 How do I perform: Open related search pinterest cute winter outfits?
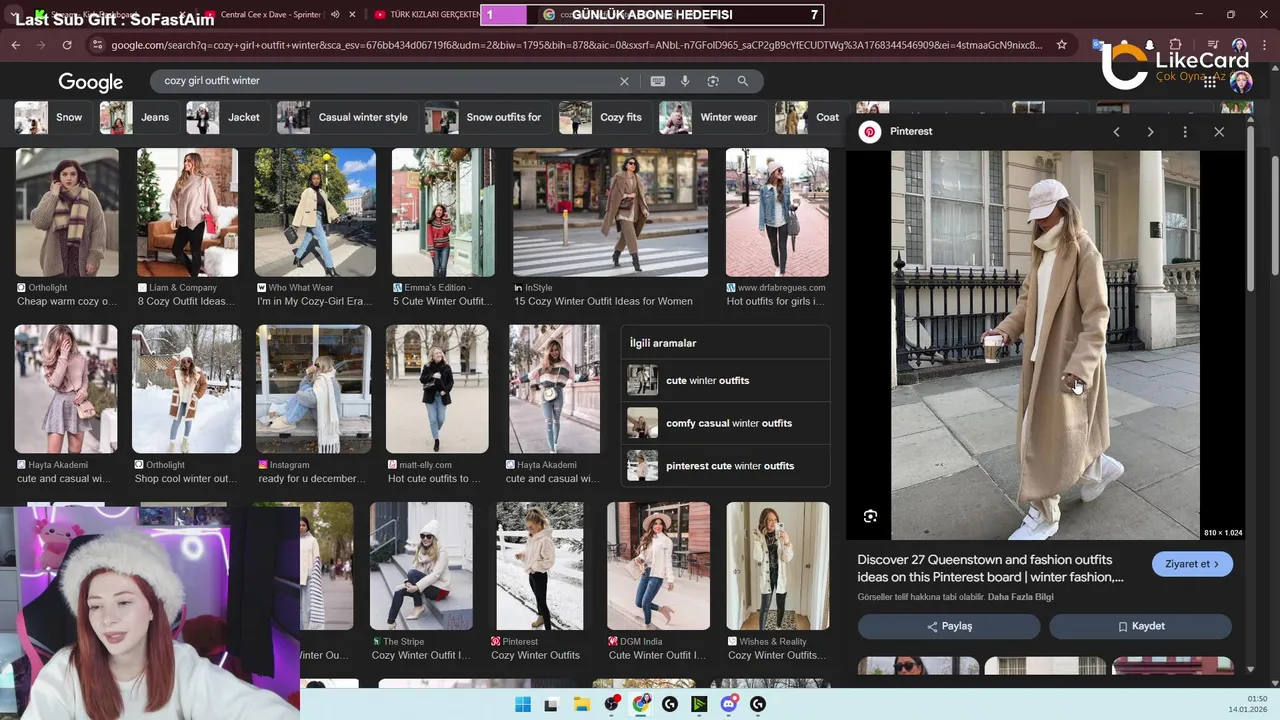[x=725, y=466]
